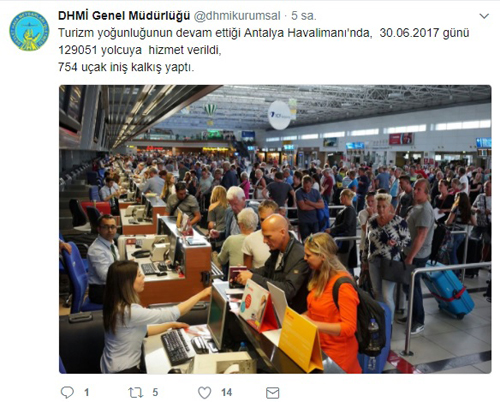Viewport: 500px width, 402px height.
Task: Open the @dhmikurumsal handle link
Action: pyautogui.click(x=237, y=16)
